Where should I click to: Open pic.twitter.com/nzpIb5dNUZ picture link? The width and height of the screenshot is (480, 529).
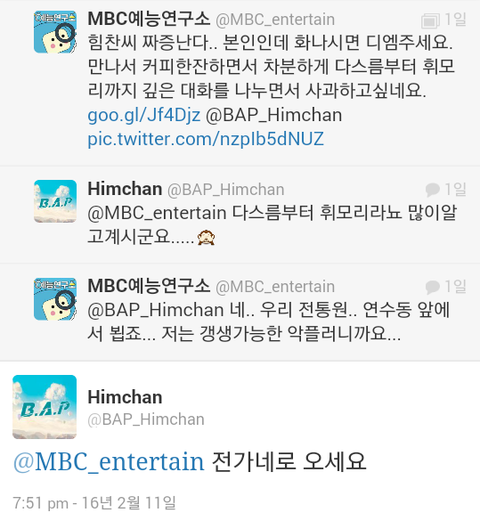(x=206, y=139)
